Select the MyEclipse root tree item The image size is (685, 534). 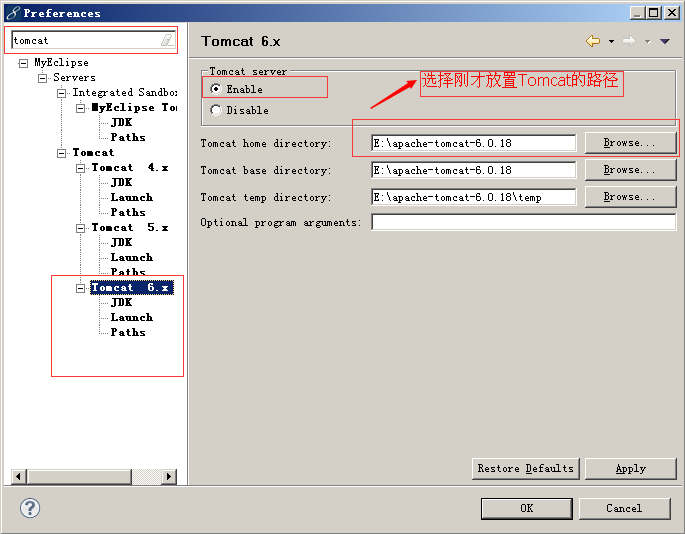pos(61,63)
